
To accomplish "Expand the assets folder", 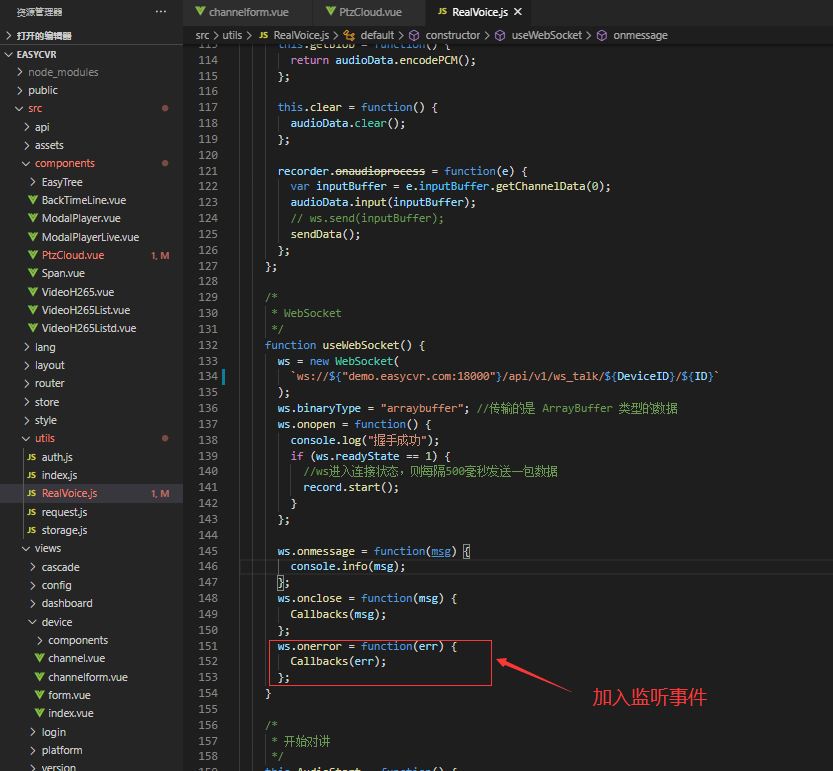I will point(27,145).
